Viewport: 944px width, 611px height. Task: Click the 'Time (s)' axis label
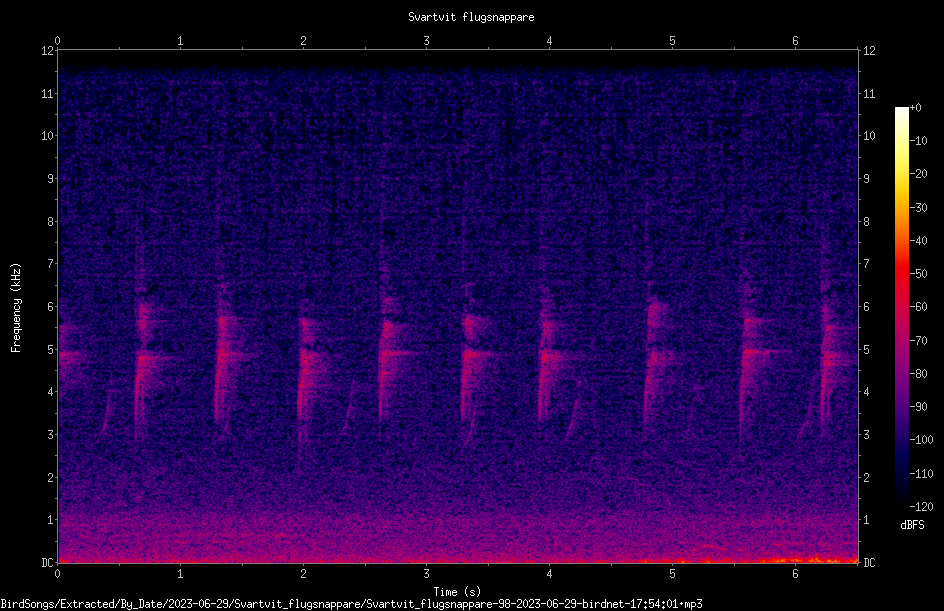pos(457,592)
